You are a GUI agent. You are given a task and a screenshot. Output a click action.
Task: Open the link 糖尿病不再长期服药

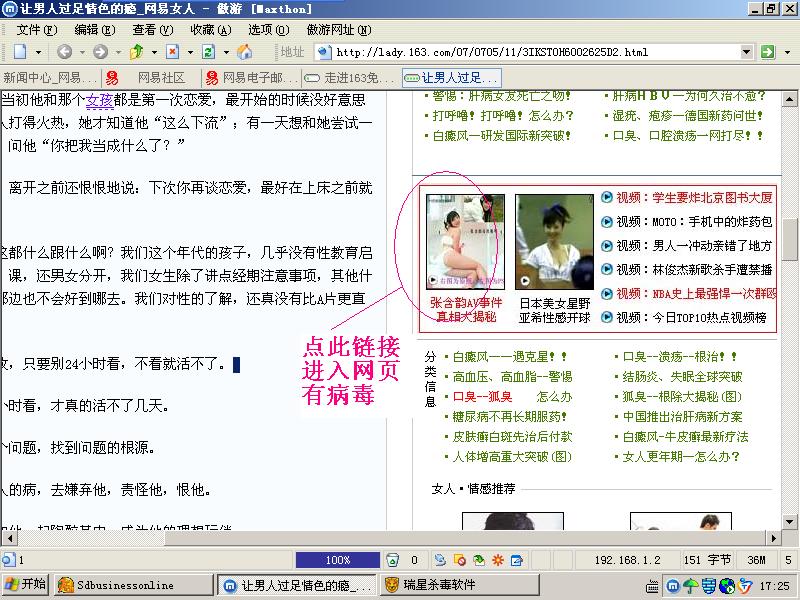click(509, 416)
